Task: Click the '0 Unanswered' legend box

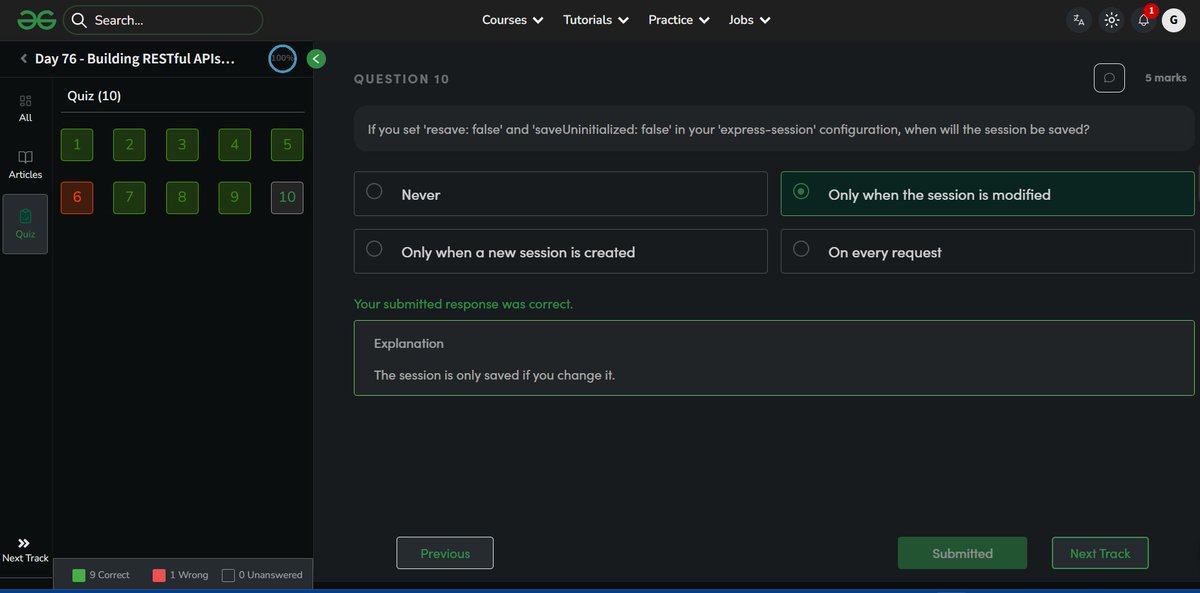Action: [x=228, y=575]
